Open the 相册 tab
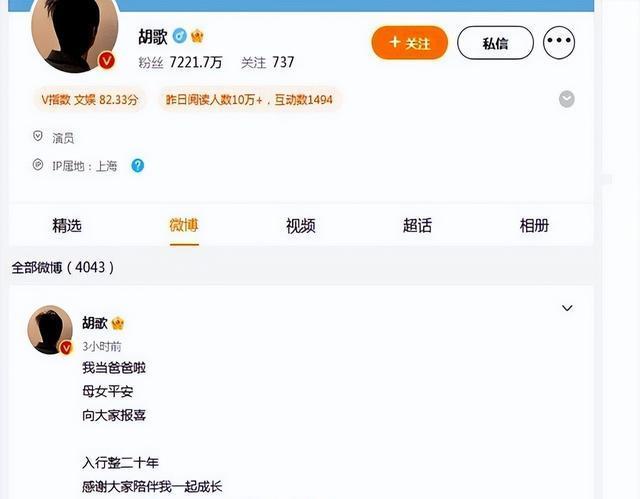This screenshot has width=640, height=499. [534, 226]
